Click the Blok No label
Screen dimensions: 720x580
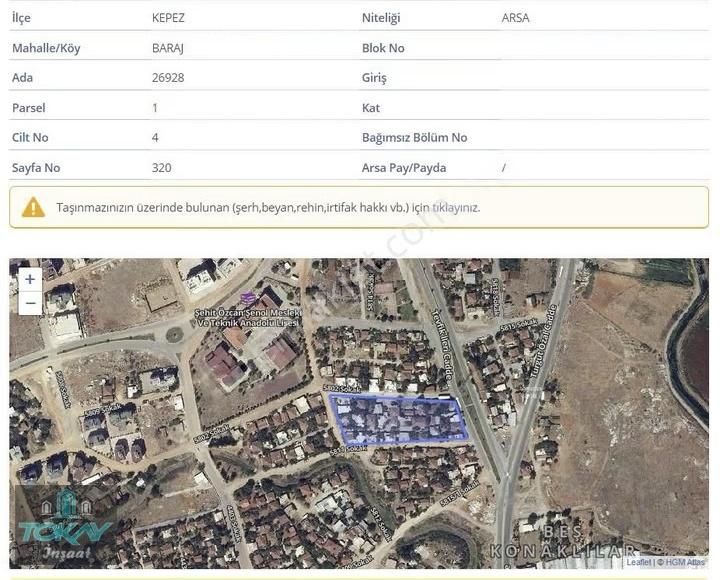tap(383, 48)
